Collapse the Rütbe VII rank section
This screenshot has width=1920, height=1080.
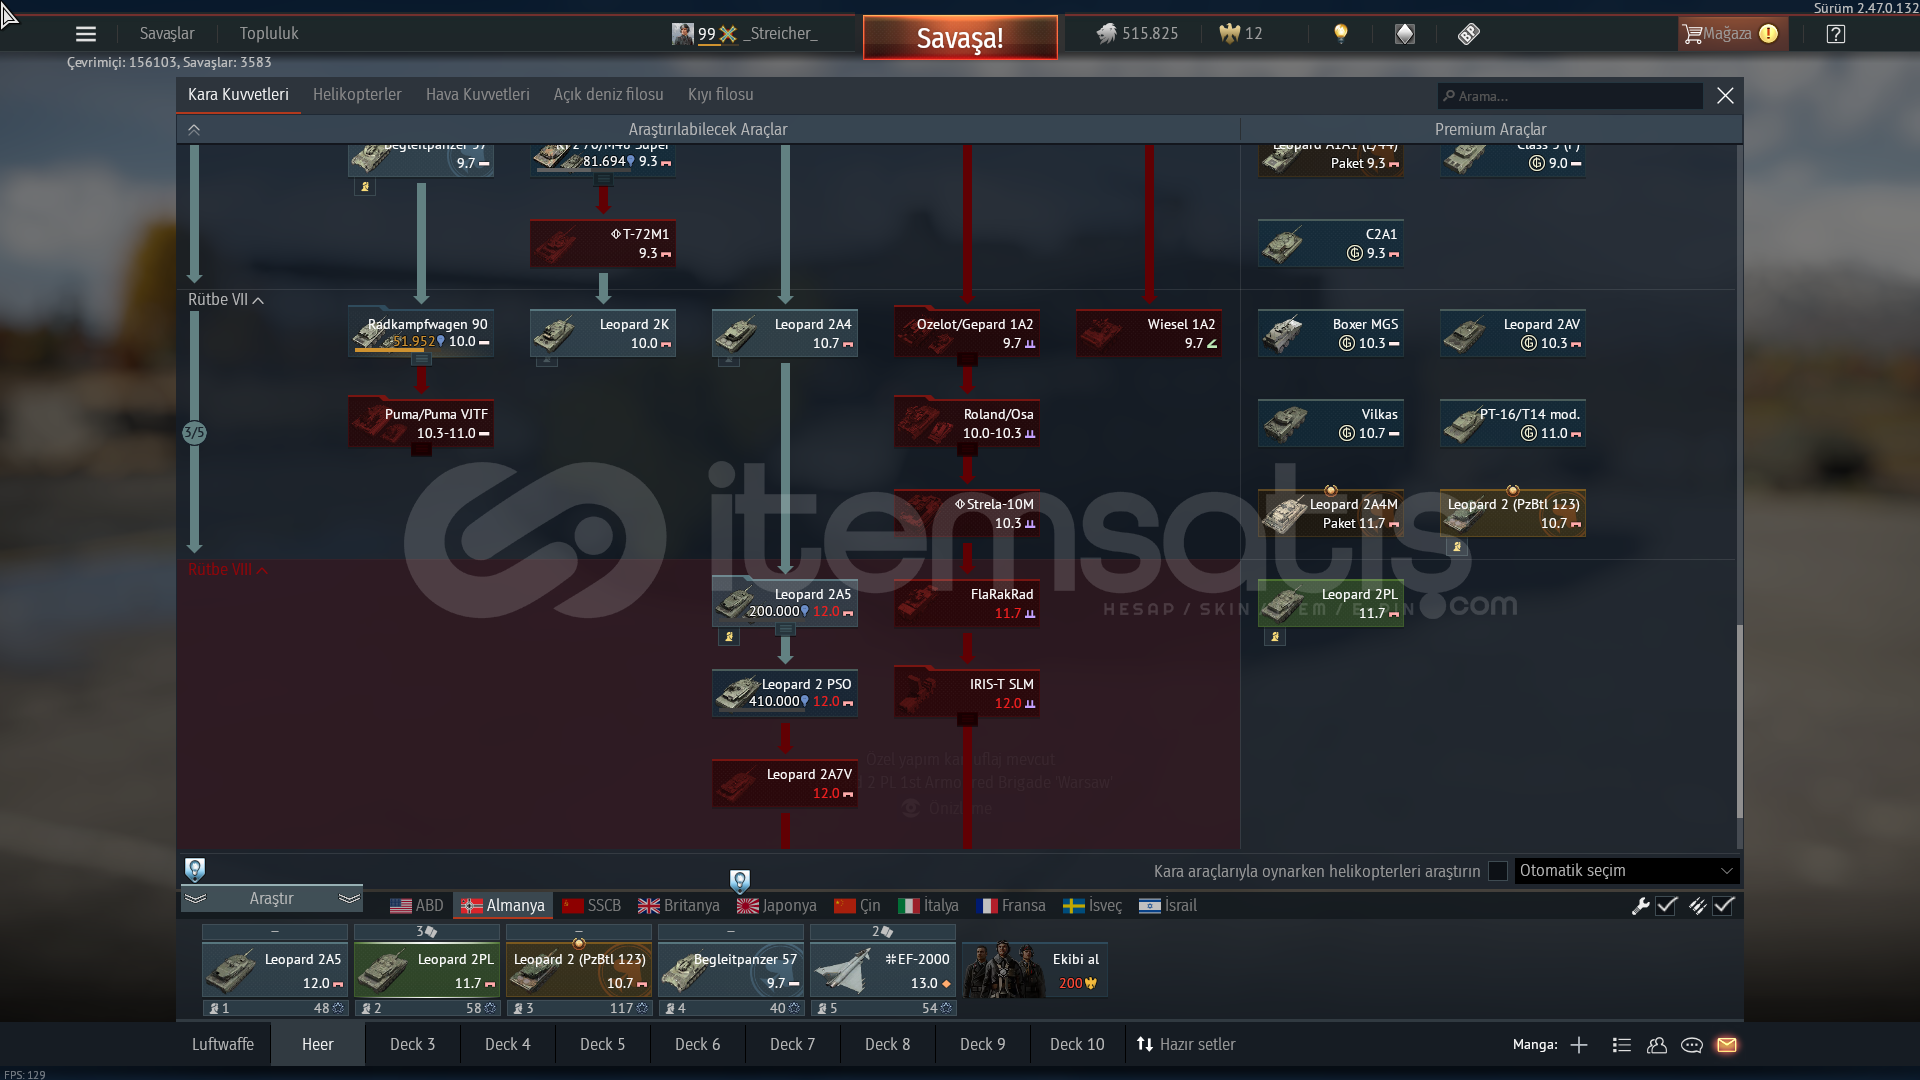226,300
